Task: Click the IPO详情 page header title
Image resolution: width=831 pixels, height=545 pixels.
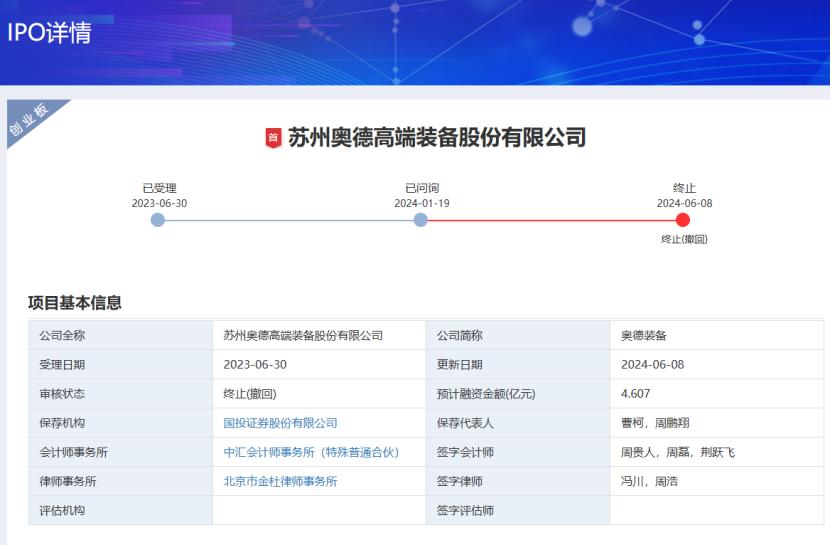Action: tap(49, 33)
